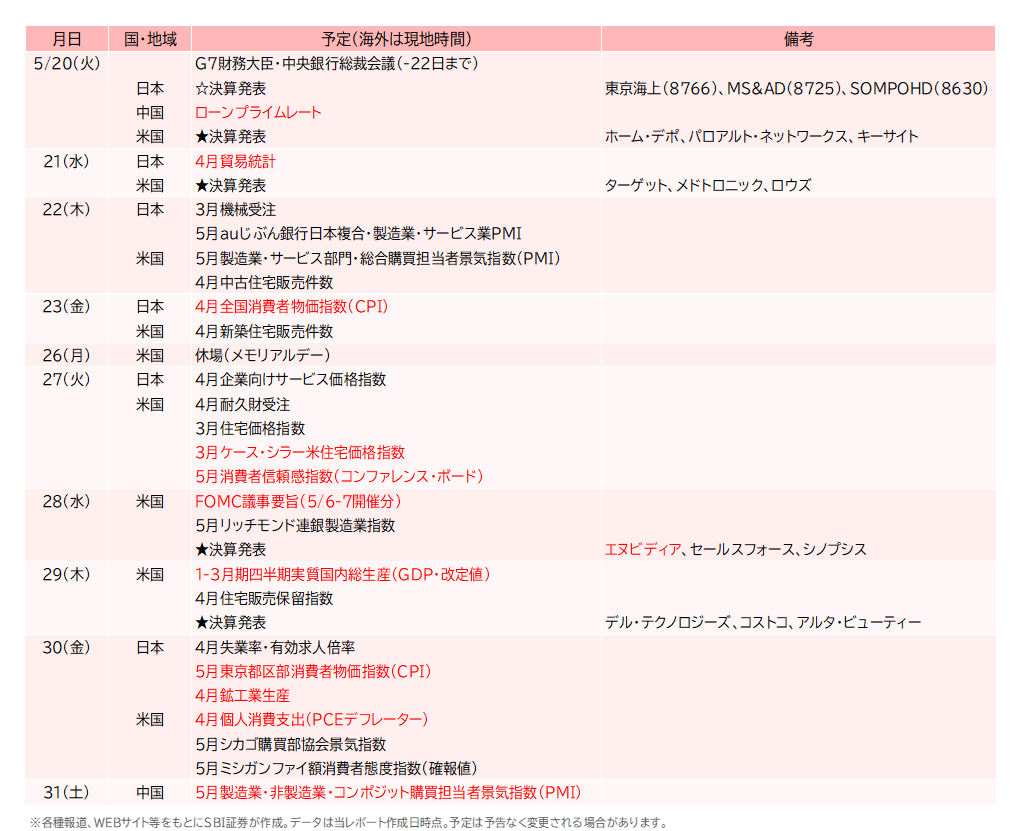Click red '5月消費者信頼感指数(コンファレンス・ボード)' entry

coord(339,476)
